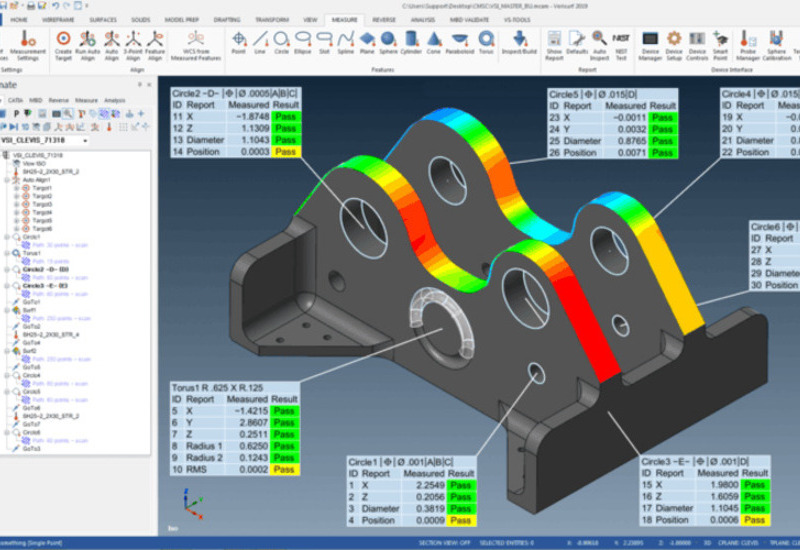
Task: Collapse the Auto Align1 tree node
Action: (7, 180)
